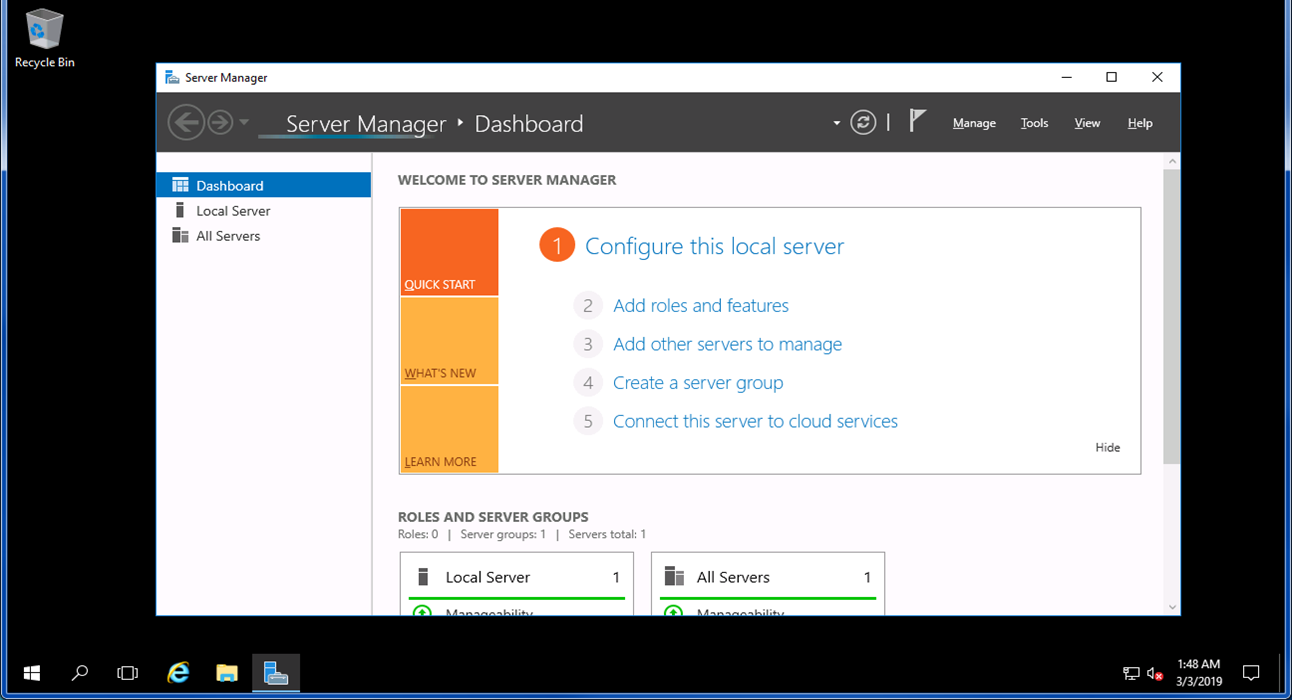Screen dimensions: 1292x700
Task: Click the Local Server tile icon
Action: pos(425,577)
